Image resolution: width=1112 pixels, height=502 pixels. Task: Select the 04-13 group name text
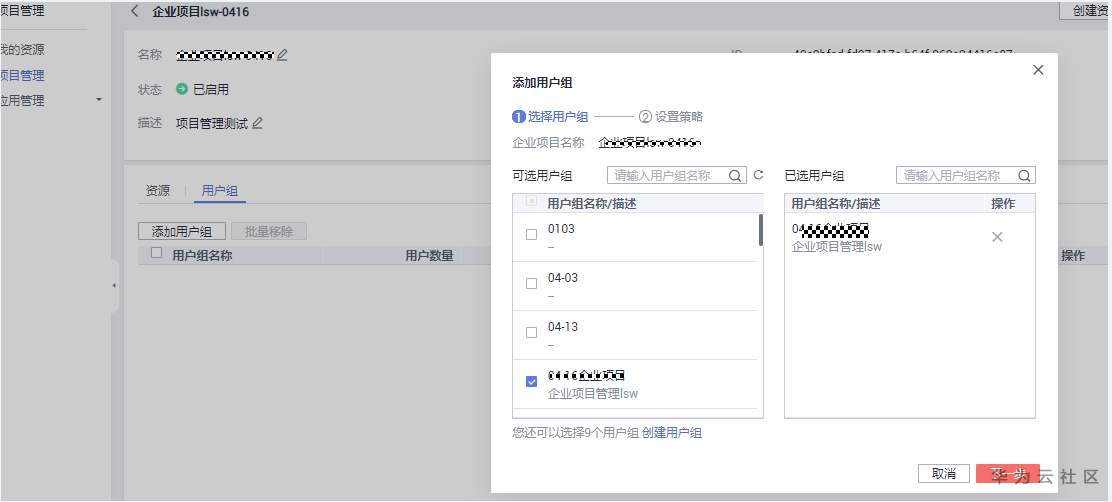point(562,327)
